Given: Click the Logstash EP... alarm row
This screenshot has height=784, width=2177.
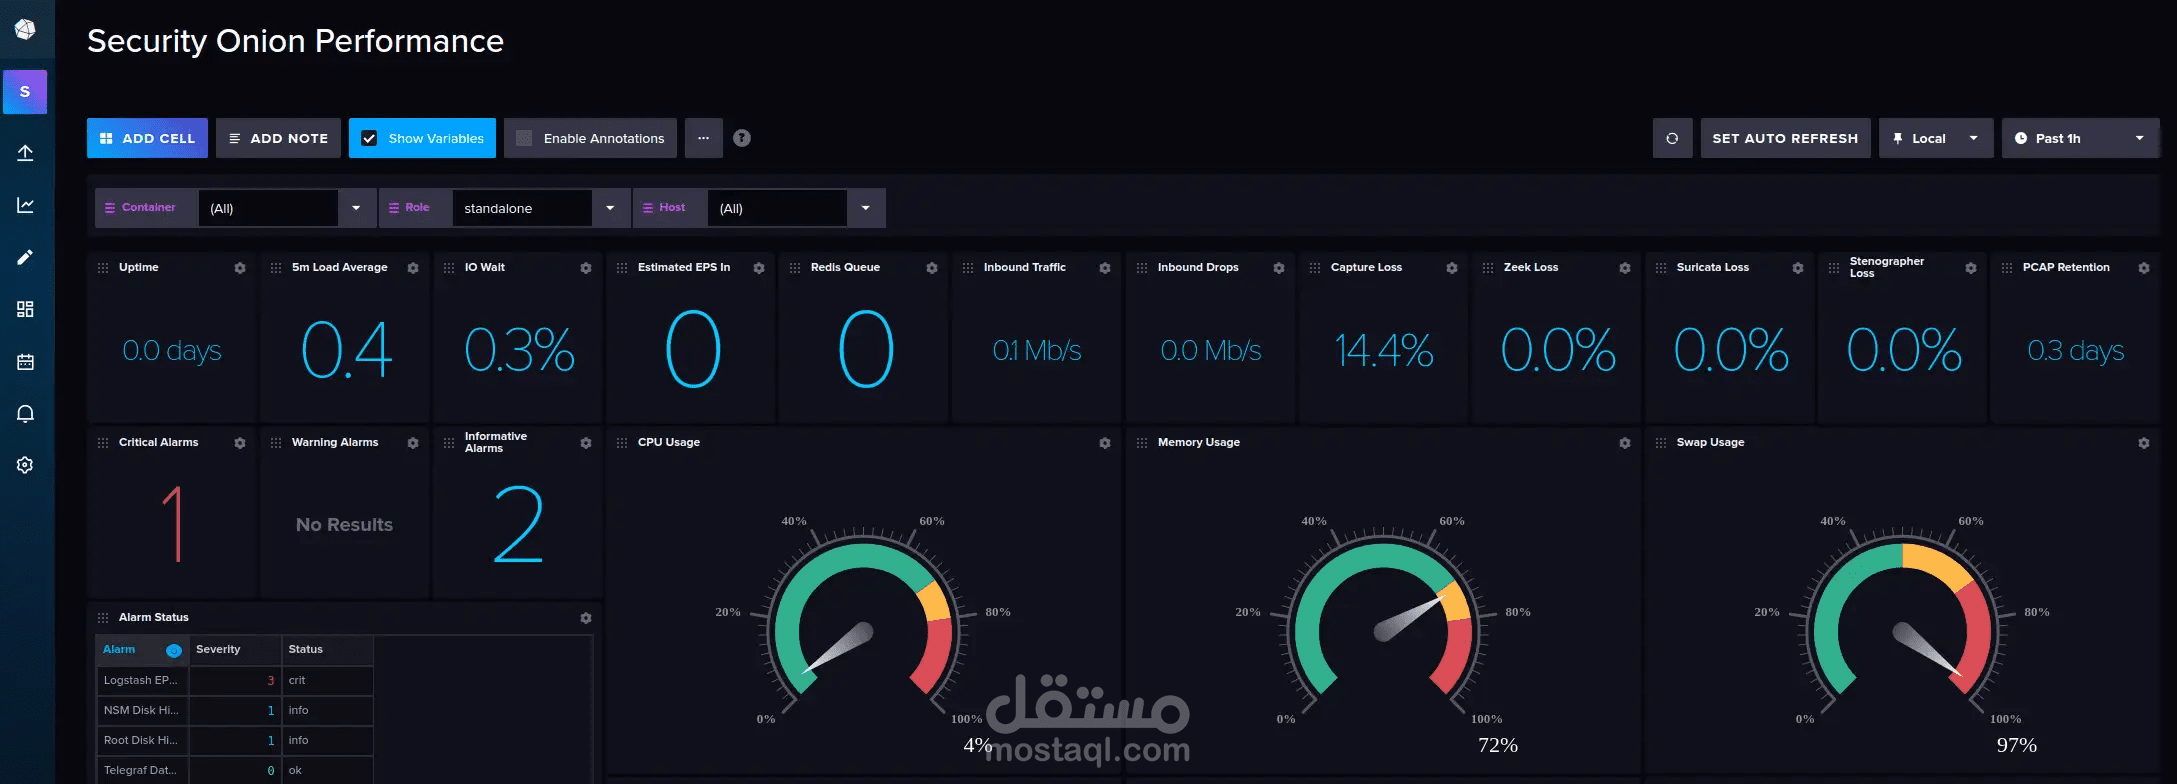Looking at the screenshot, I should [x=235, y=680].
